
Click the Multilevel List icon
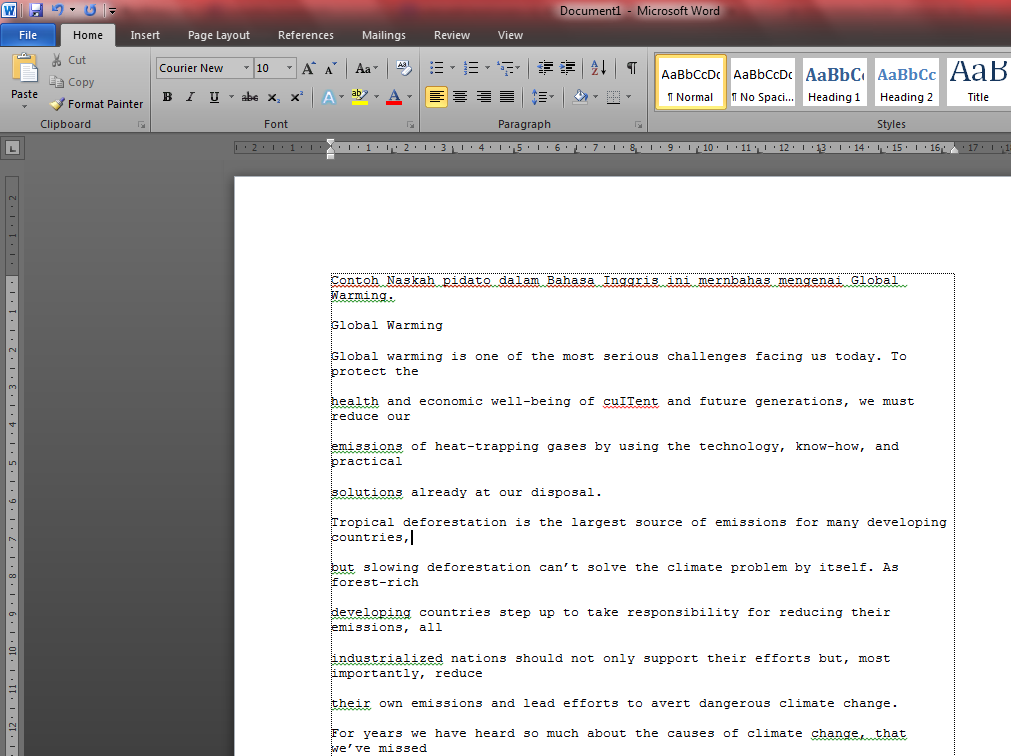point(506,68)
